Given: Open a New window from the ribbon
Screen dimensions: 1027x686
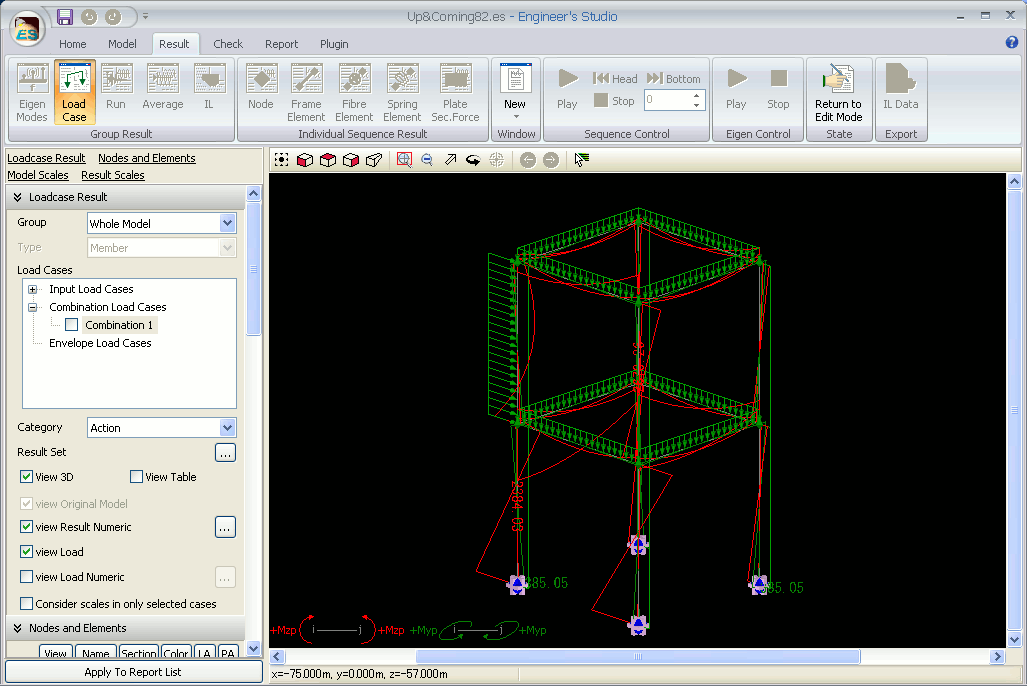Looking at the screenshot, I should (x=515, y=91).
